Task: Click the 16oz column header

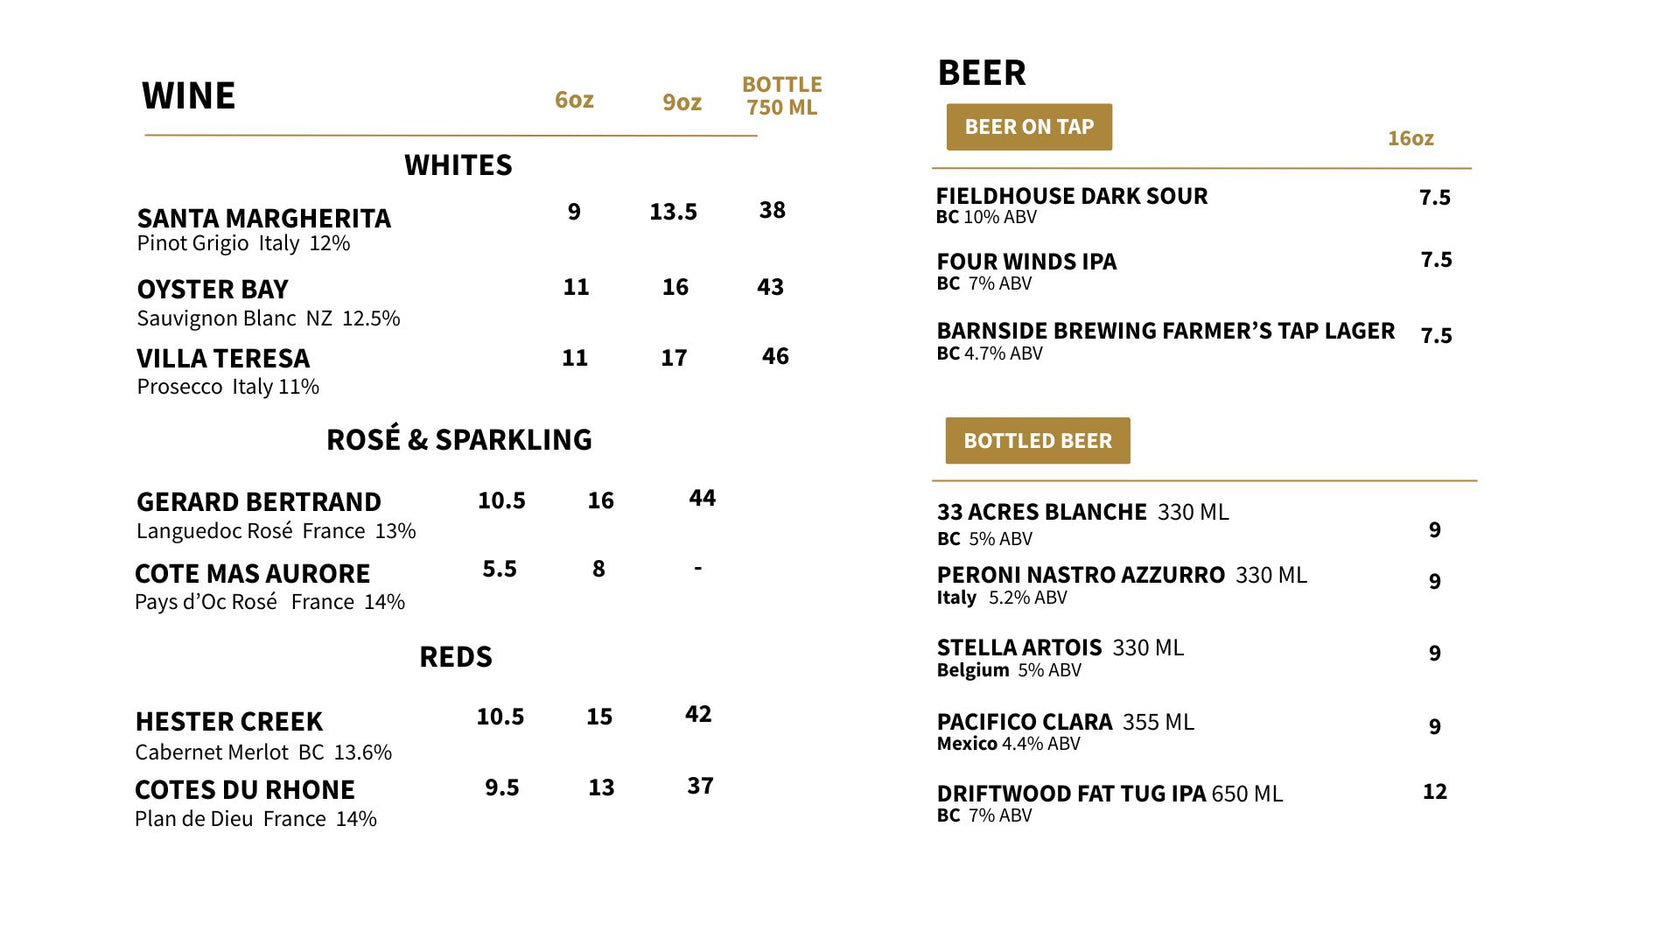Action: 1410,139
